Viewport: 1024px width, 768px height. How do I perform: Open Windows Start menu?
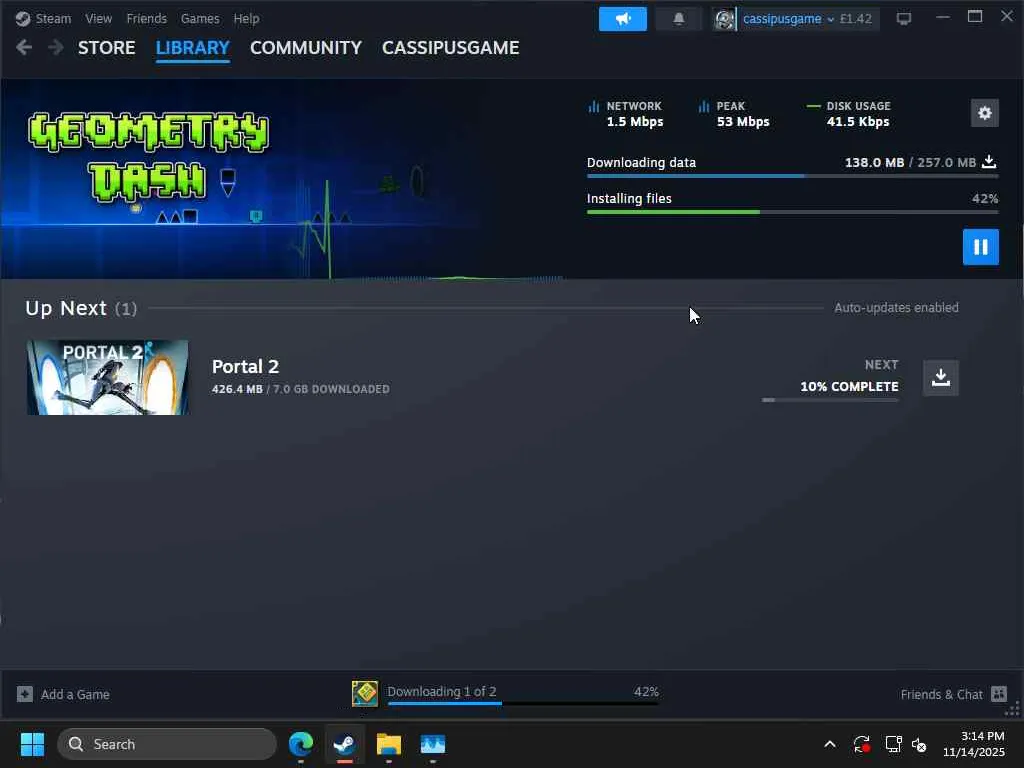[32, 744]
